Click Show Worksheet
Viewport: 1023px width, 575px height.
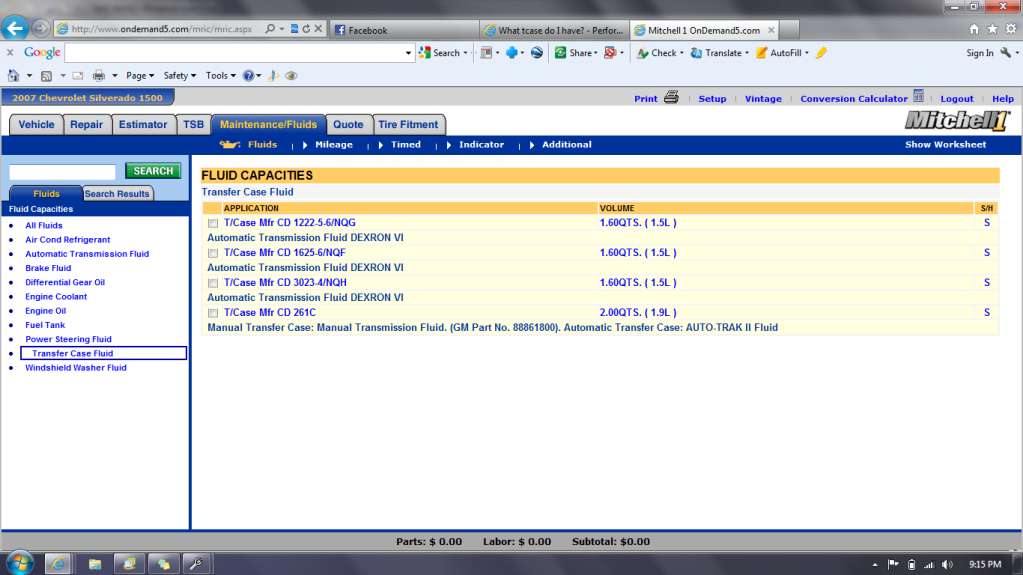point(945,145)
